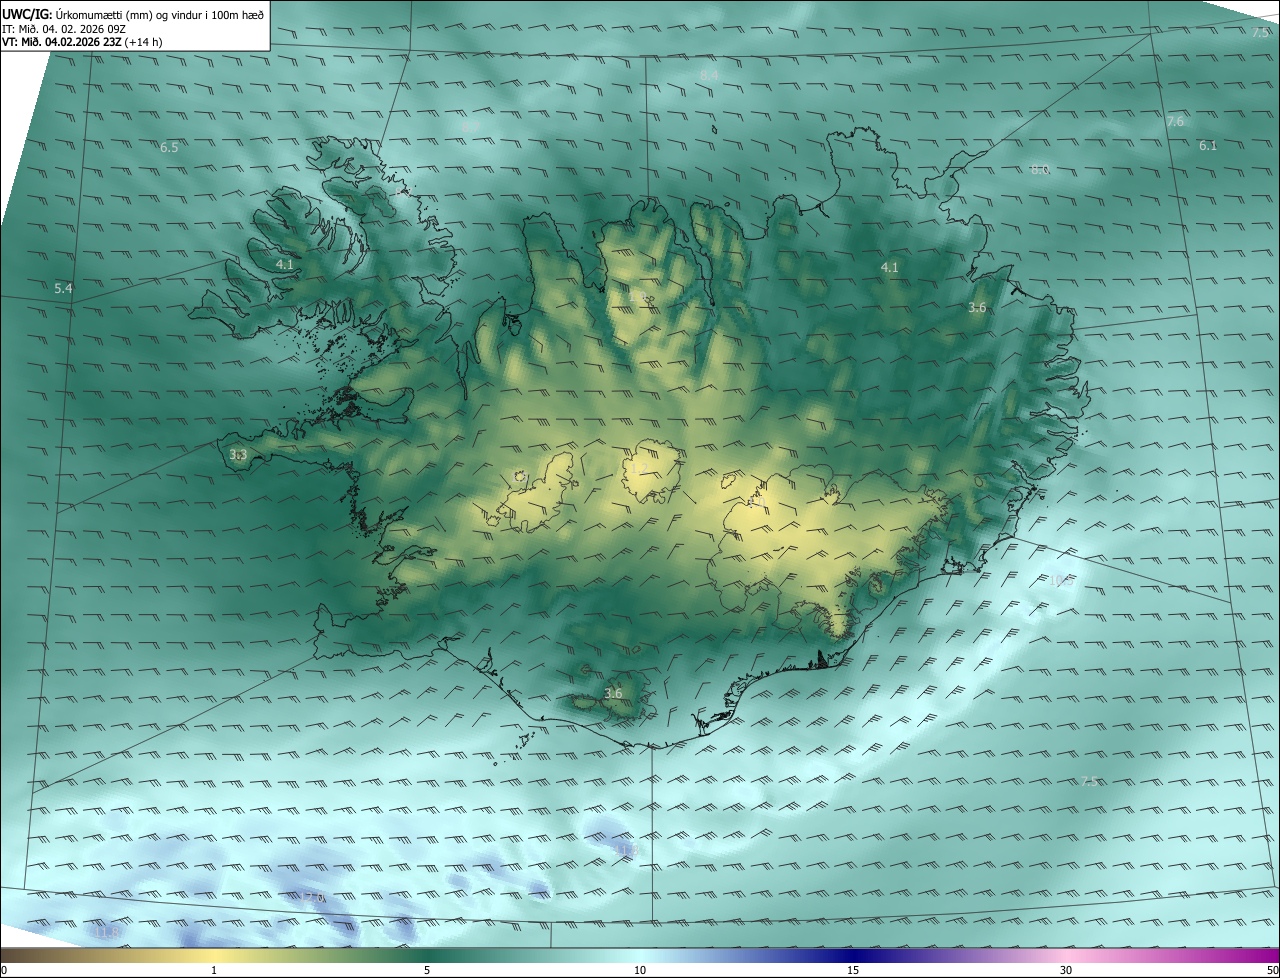Click the 8.4 precipitation value on the map
The width and height of the screenshot is (1280, 978).
(709, 75)
